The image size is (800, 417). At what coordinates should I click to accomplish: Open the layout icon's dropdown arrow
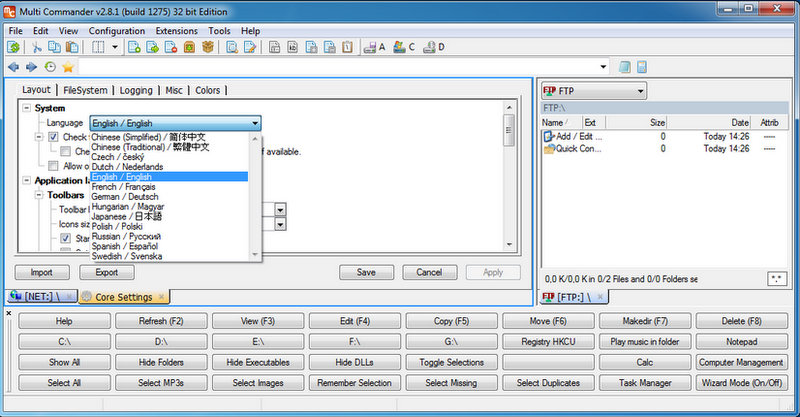click(115, 47)
